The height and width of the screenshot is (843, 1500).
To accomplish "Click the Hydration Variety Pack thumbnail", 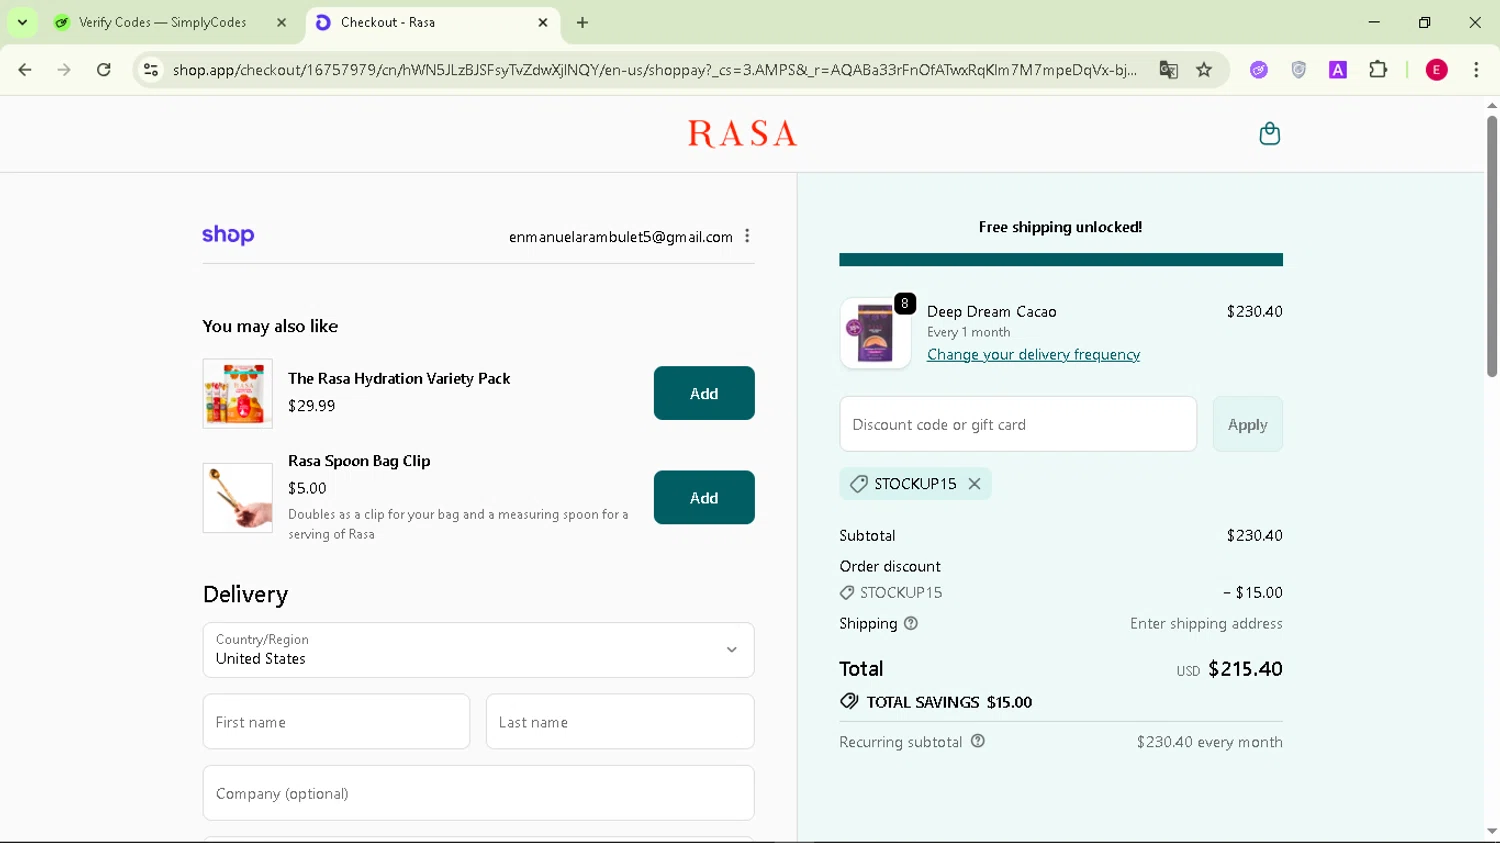I will pyautogui.click(x=238, y=394).
